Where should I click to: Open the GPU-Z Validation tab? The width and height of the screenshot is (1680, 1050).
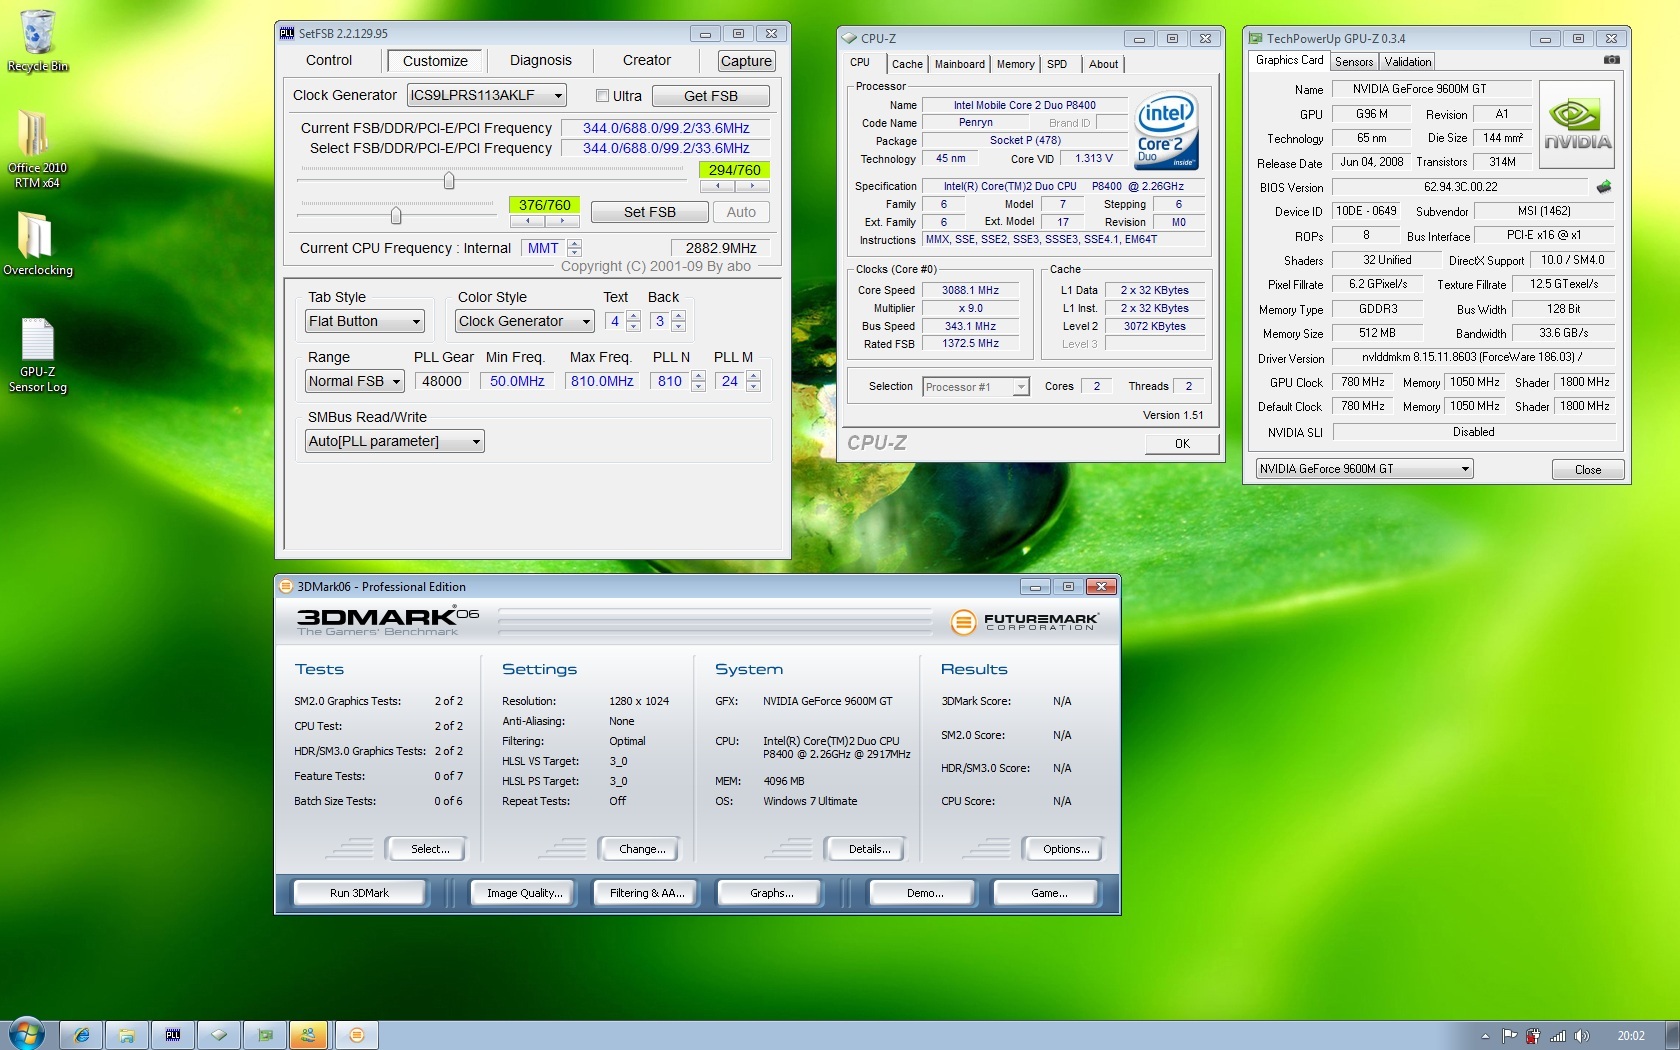tap(1408, 62)
